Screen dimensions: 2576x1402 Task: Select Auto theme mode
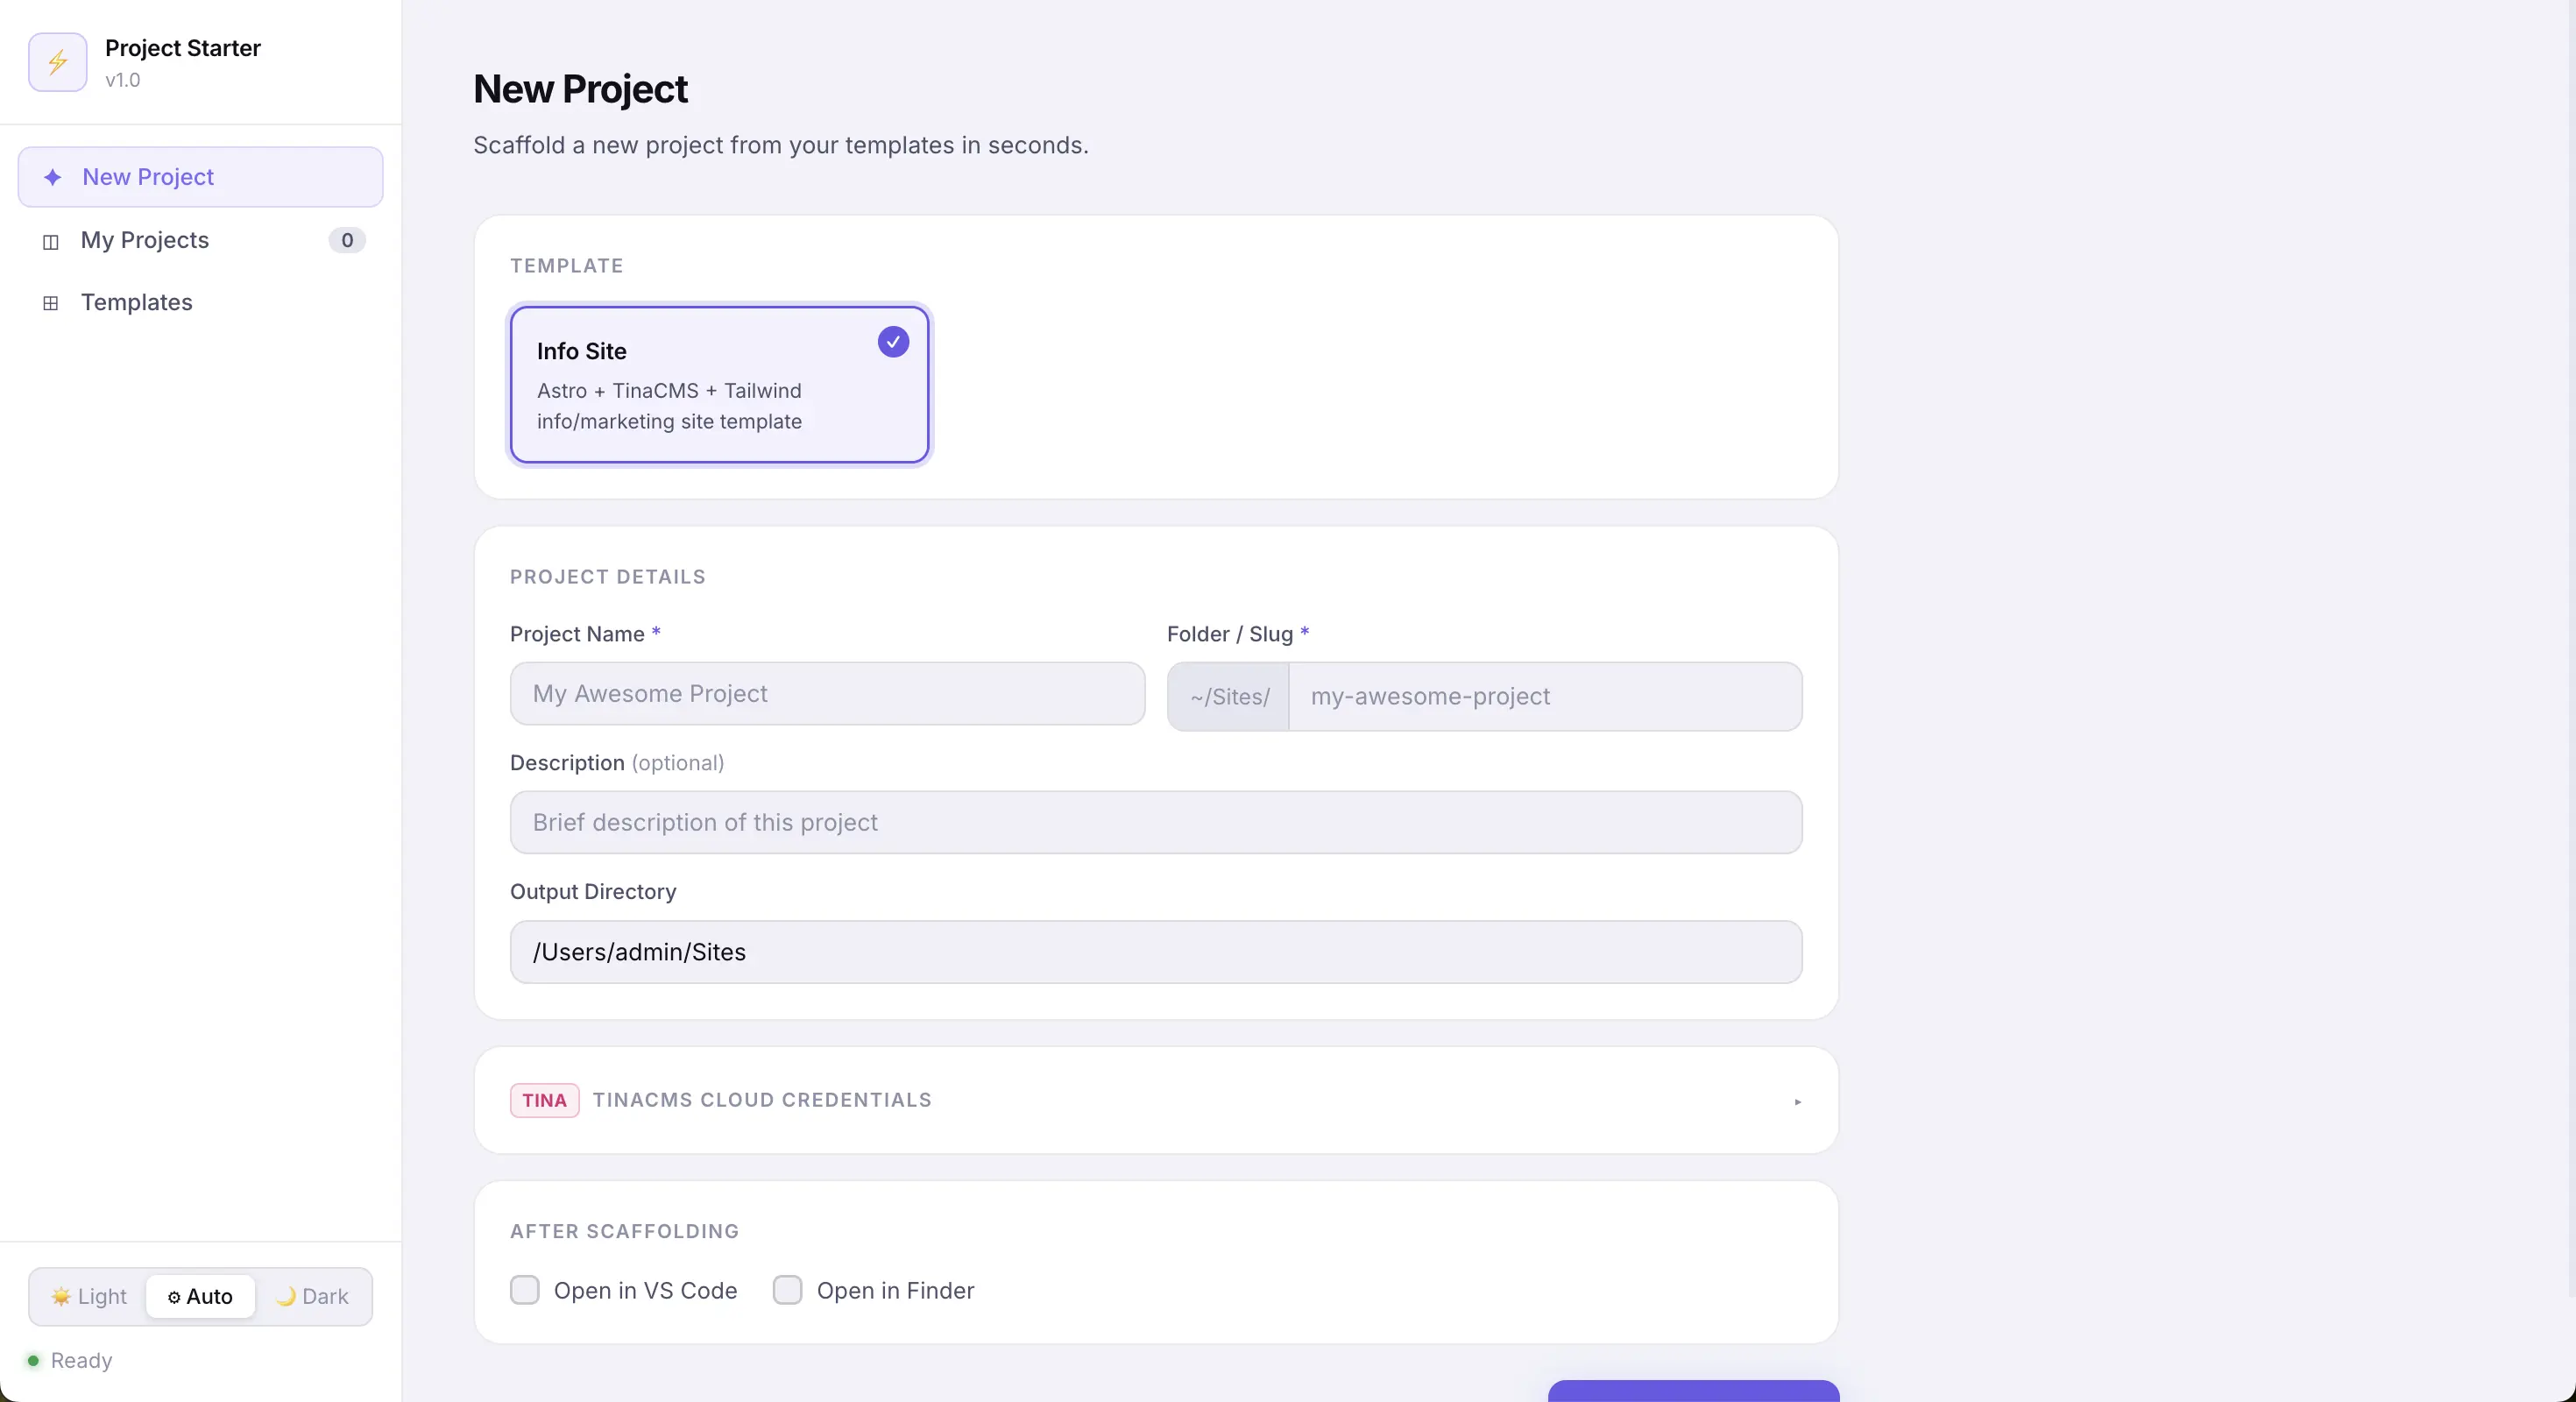(199, 1296)
